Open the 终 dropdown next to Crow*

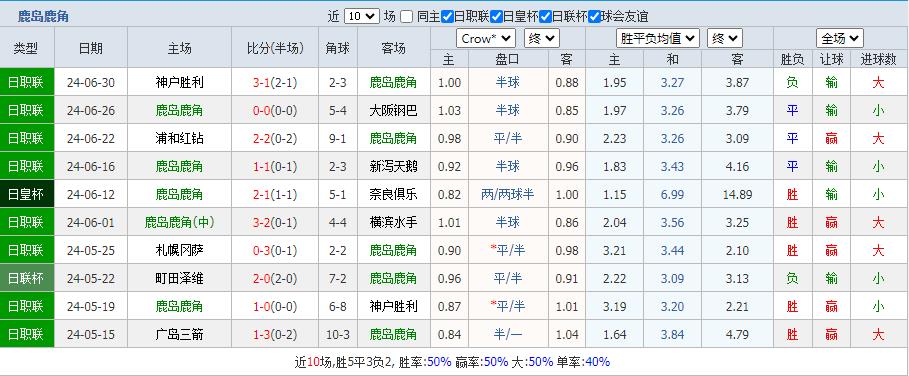pyautogui.click(x=541, y=39)
